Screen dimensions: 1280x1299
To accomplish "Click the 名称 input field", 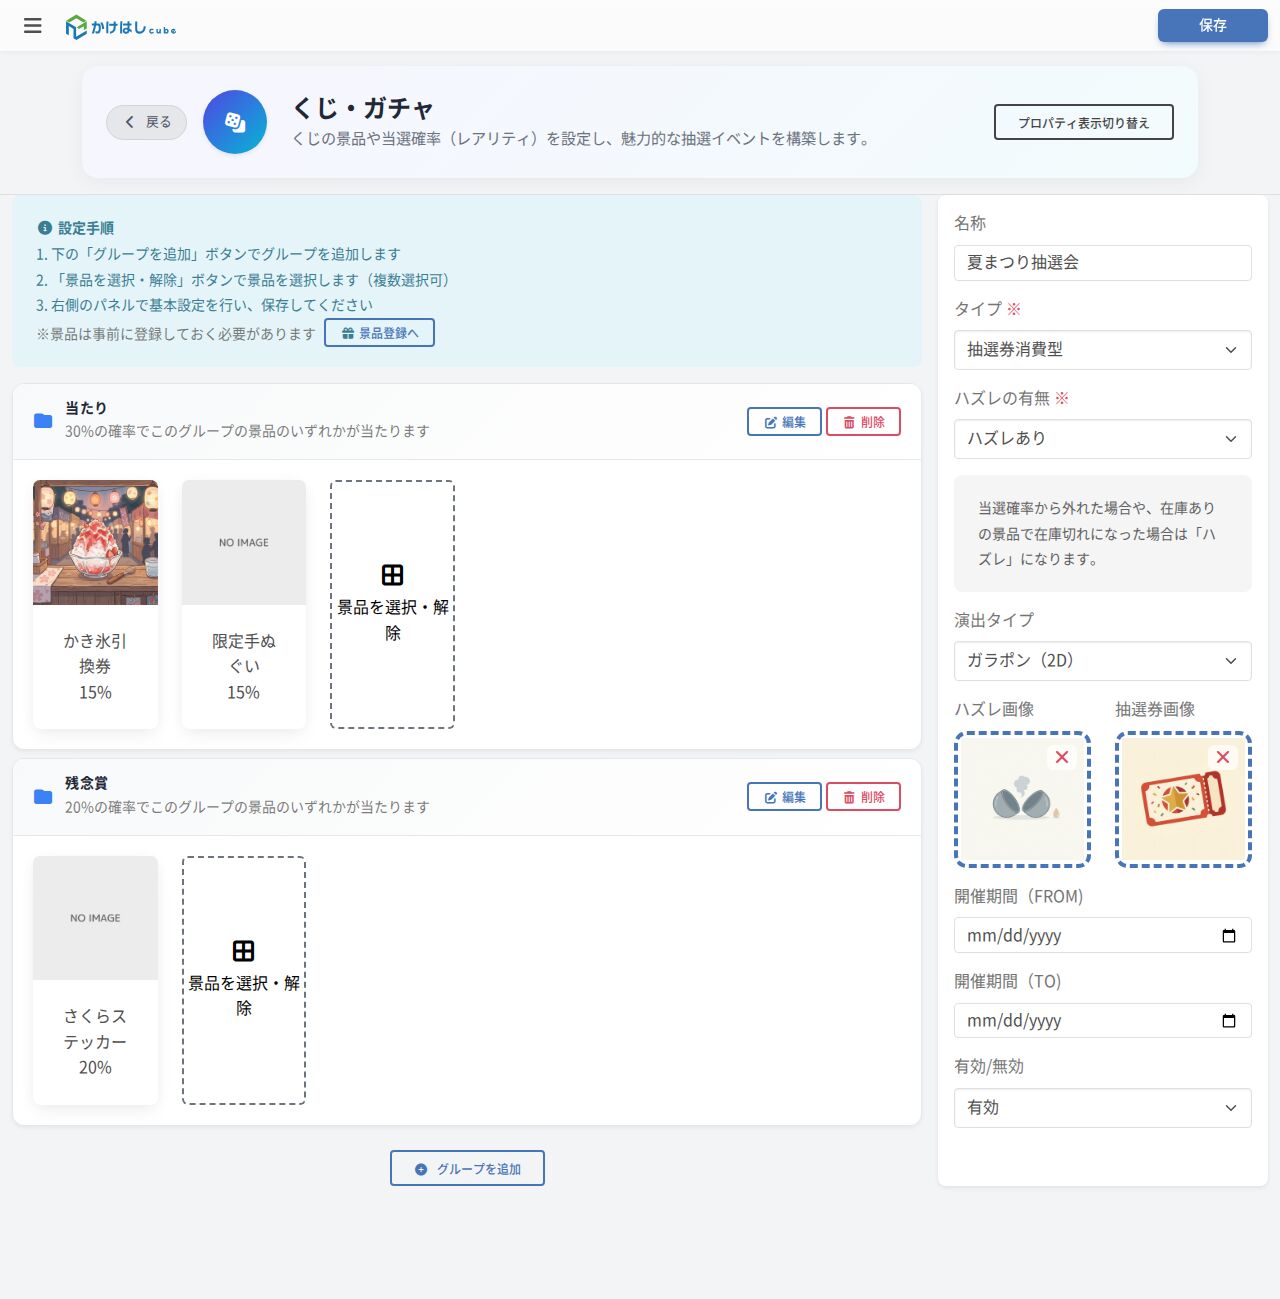I will pyautogui.click(x=1103, y=263).
